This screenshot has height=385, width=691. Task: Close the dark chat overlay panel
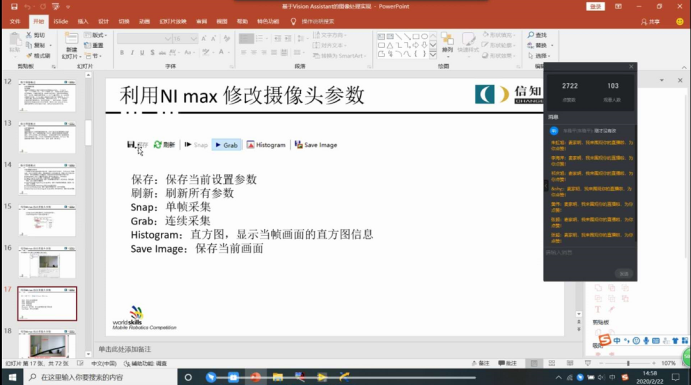coord(631,67)
